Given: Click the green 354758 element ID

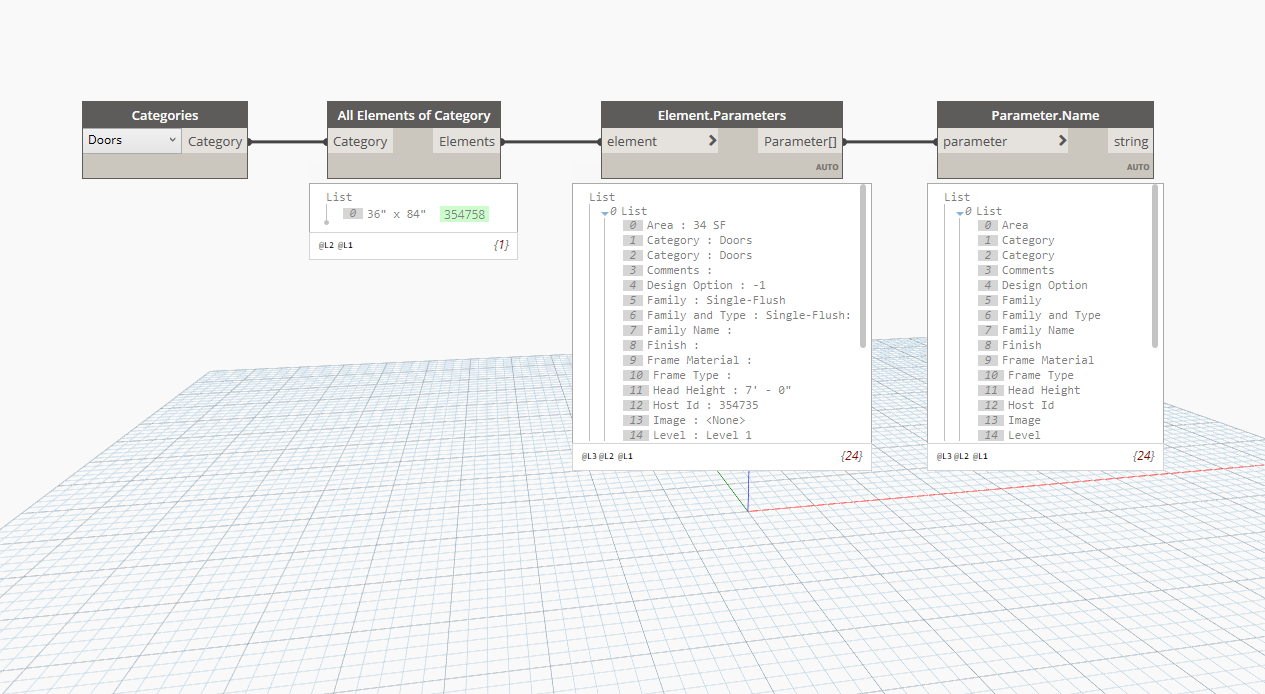Looking at the screenshot, I should tap(464, 214).
